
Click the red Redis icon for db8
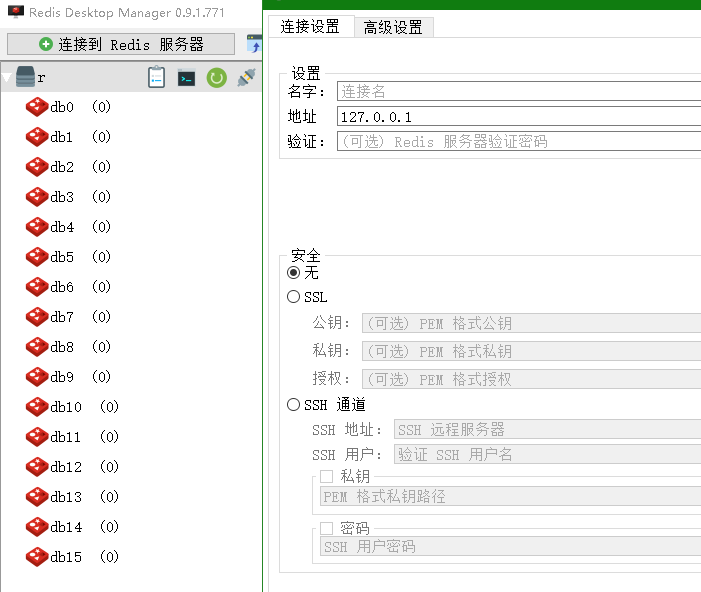[37, 347]
